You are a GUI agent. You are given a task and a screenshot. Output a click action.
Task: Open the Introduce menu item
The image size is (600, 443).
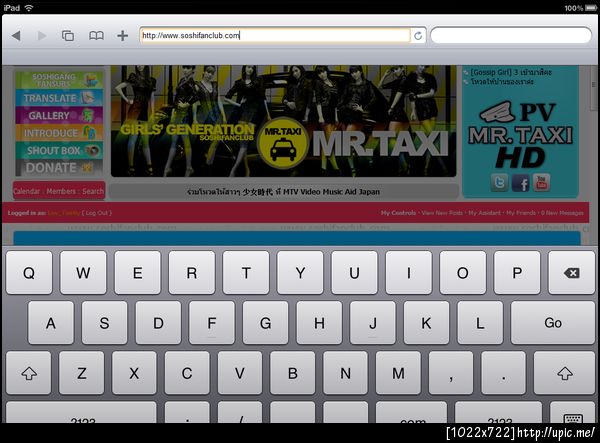(59, 133)
